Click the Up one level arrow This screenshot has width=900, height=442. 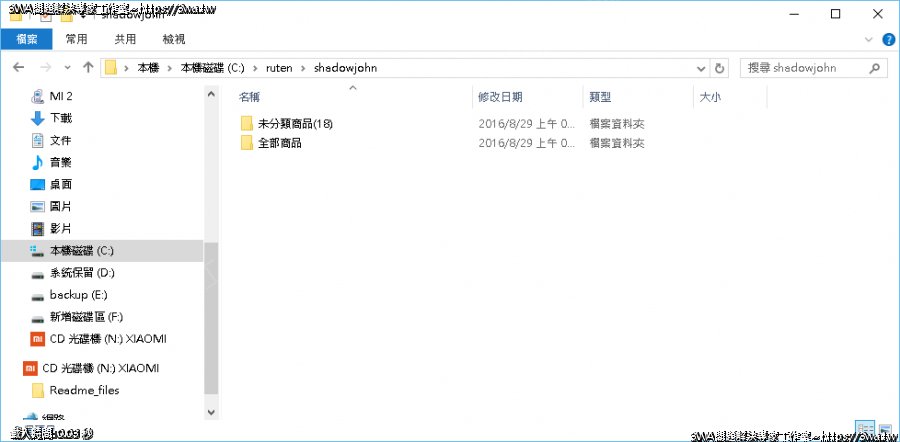coord(88,68)
